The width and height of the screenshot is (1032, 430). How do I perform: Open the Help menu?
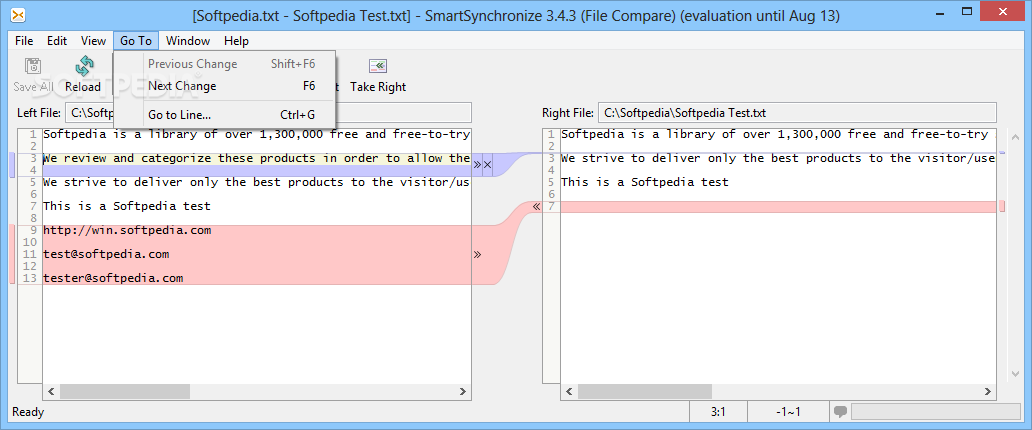(x=236, y=41)
